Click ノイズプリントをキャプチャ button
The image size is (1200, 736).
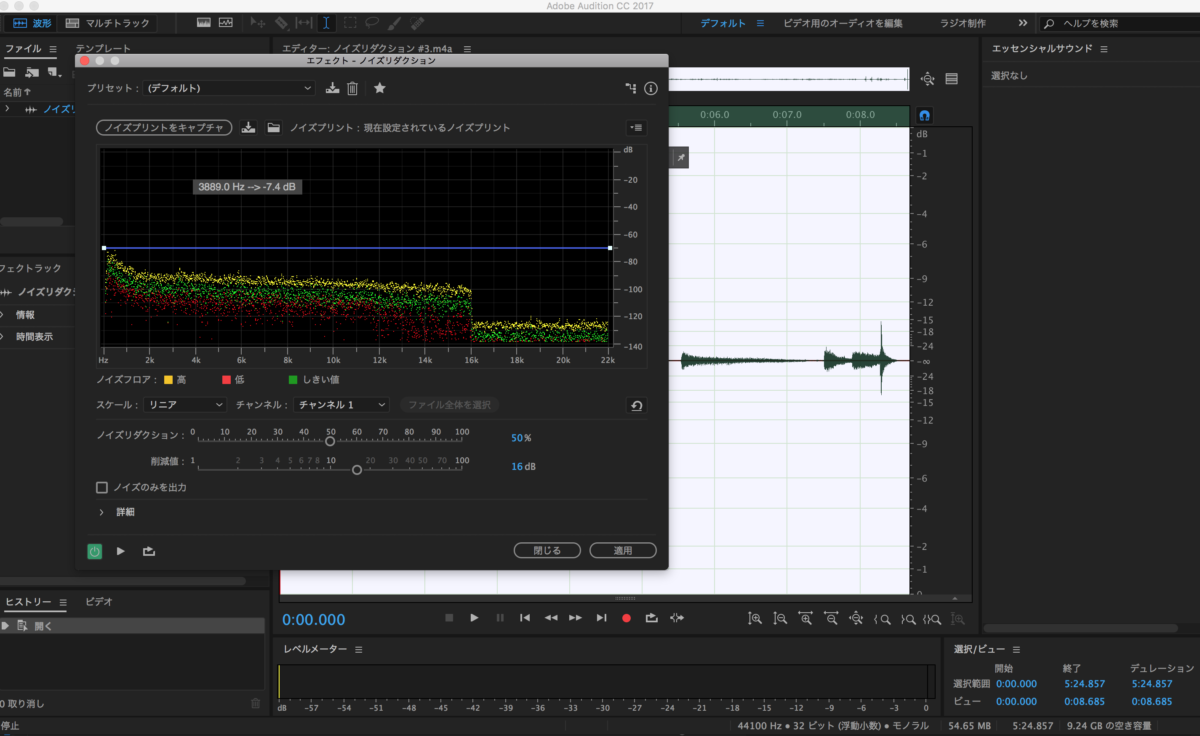[164, 128]
